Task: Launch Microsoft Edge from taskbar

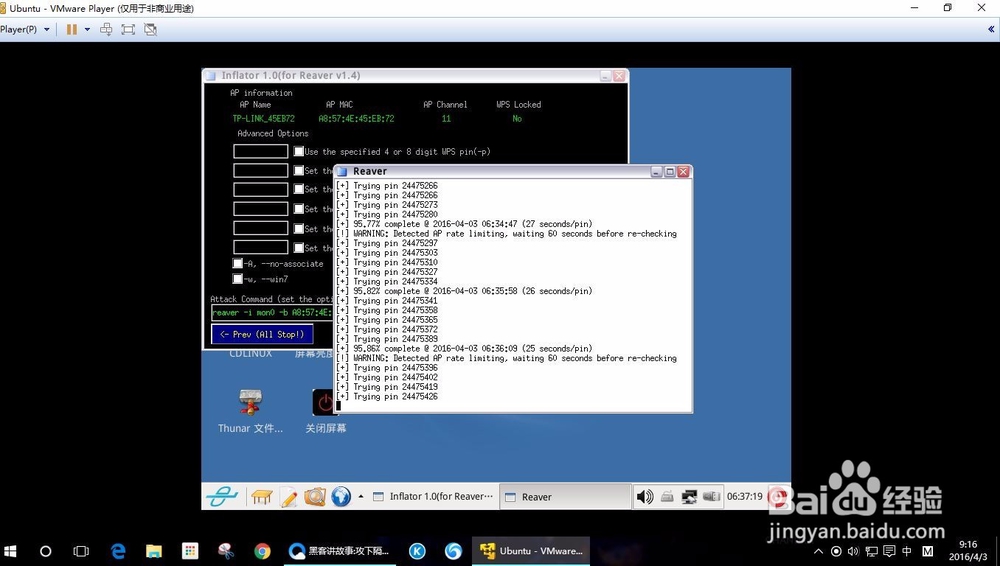Action: pyautogui.click(x=118, y=551)
